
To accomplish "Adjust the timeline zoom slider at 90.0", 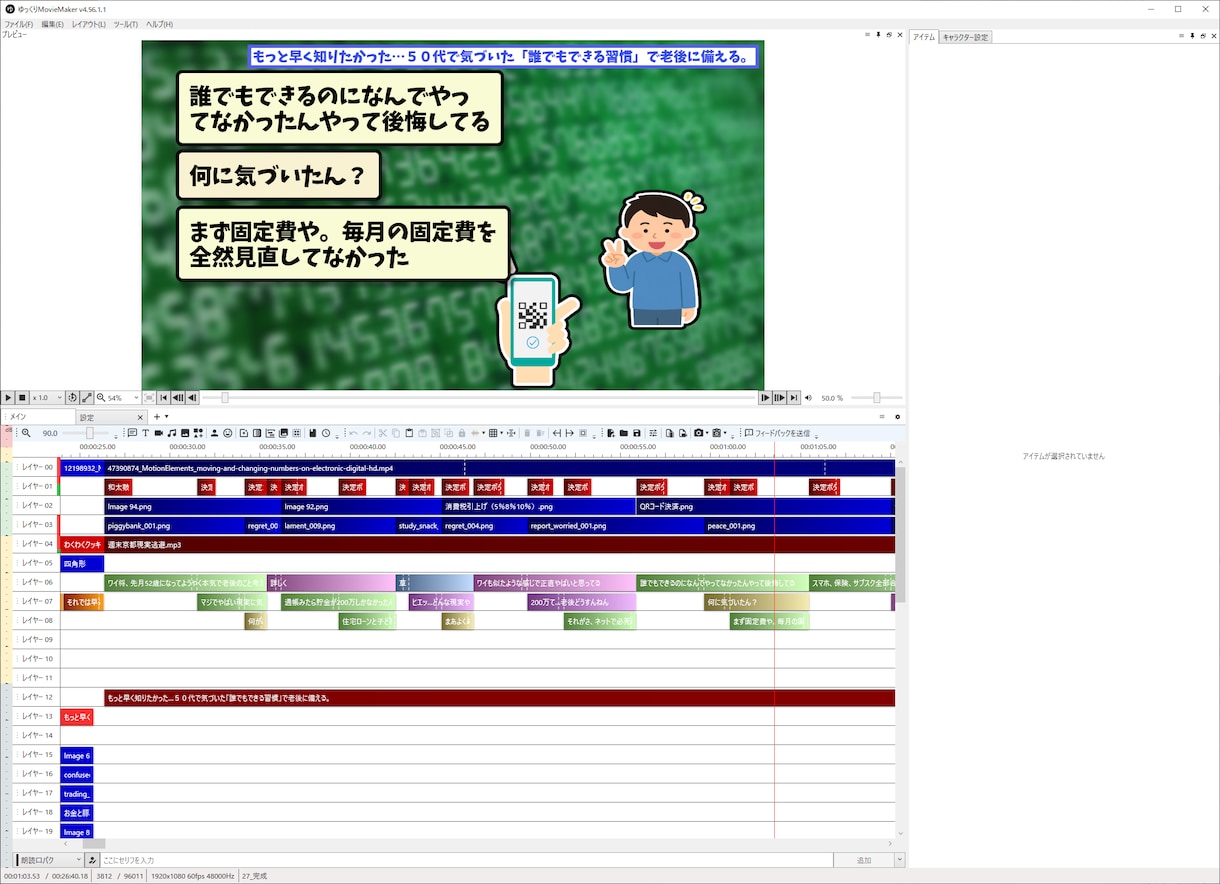I will click(x=91, y=433).
